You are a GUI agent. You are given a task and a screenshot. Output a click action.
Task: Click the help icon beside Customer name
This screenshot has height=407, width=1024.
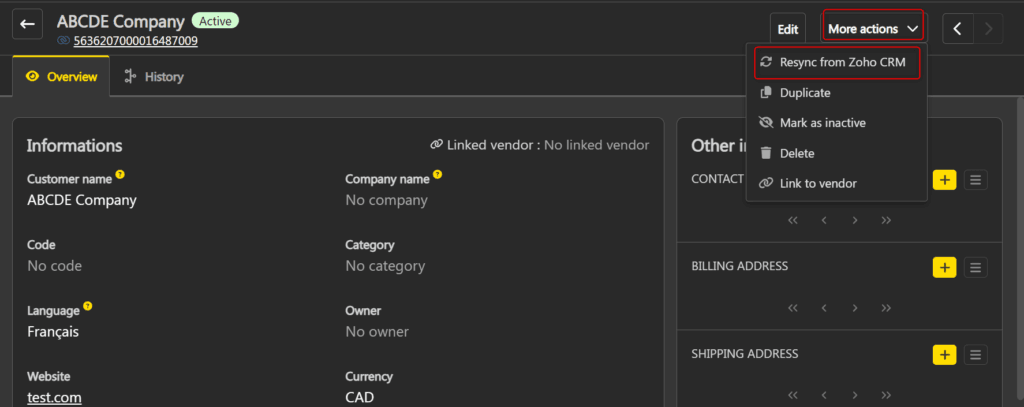coord(120,175)
